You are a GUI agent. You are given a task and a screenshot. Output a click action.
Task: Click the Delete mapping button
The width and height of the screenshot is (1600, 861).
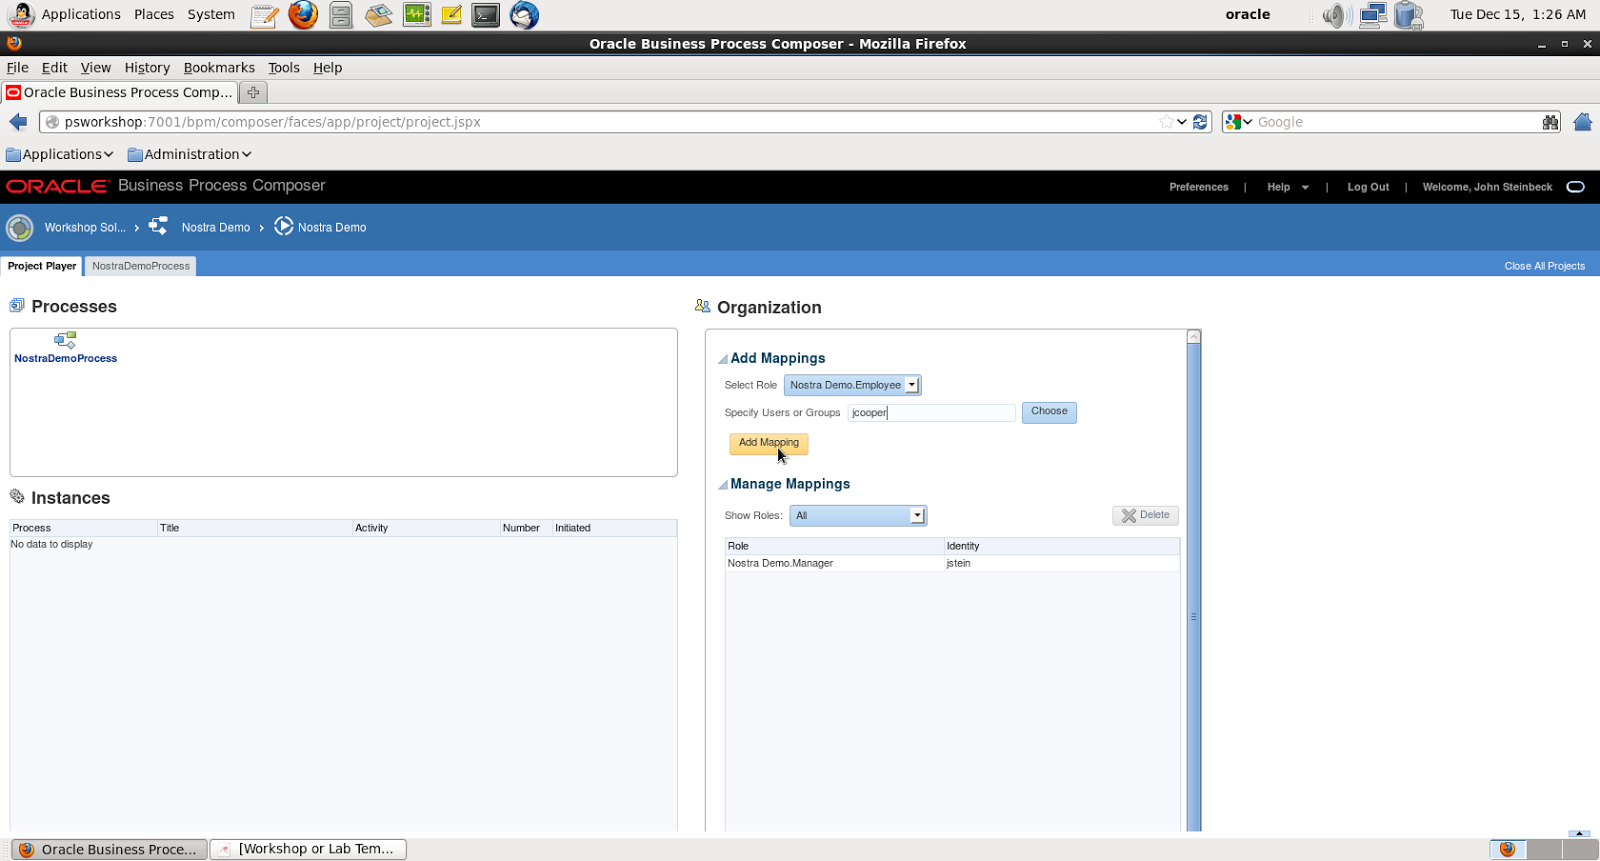[1145, 516]
